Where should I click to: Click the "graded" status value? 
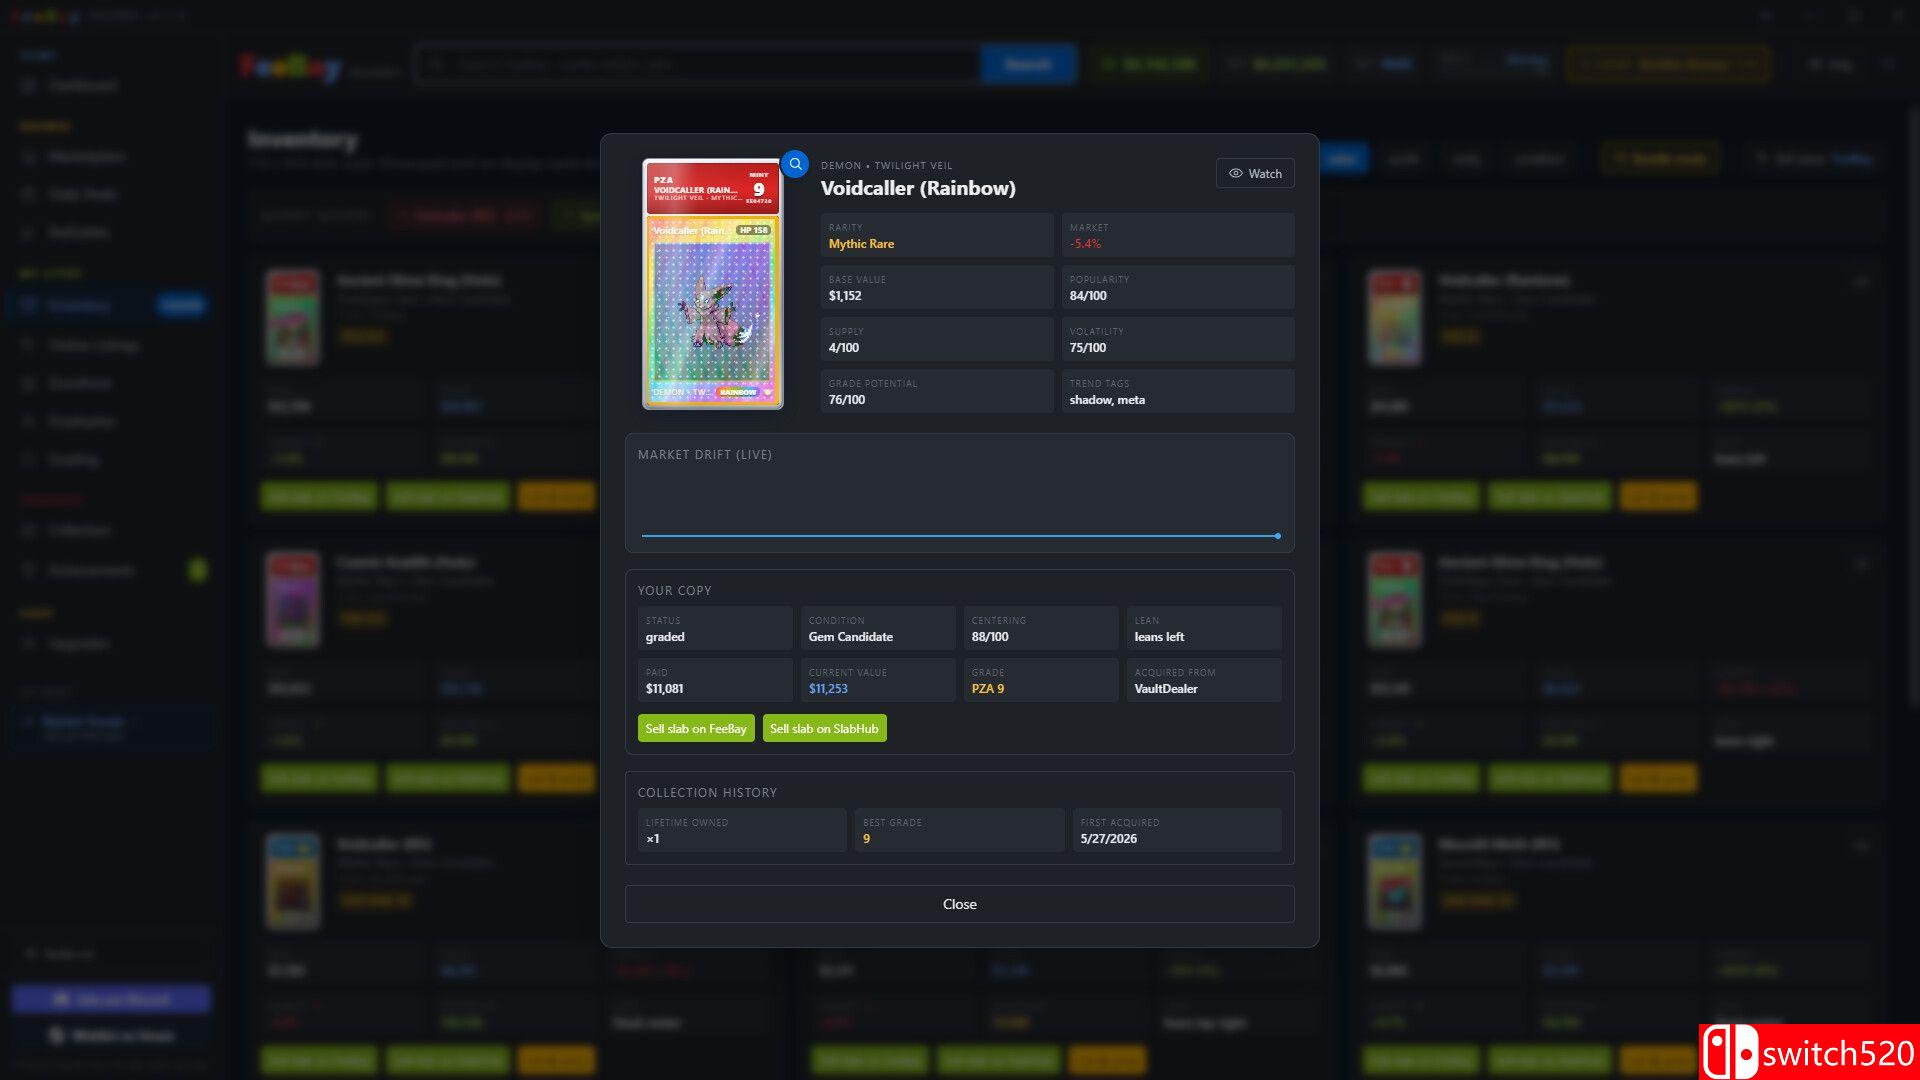pos(665,637)
